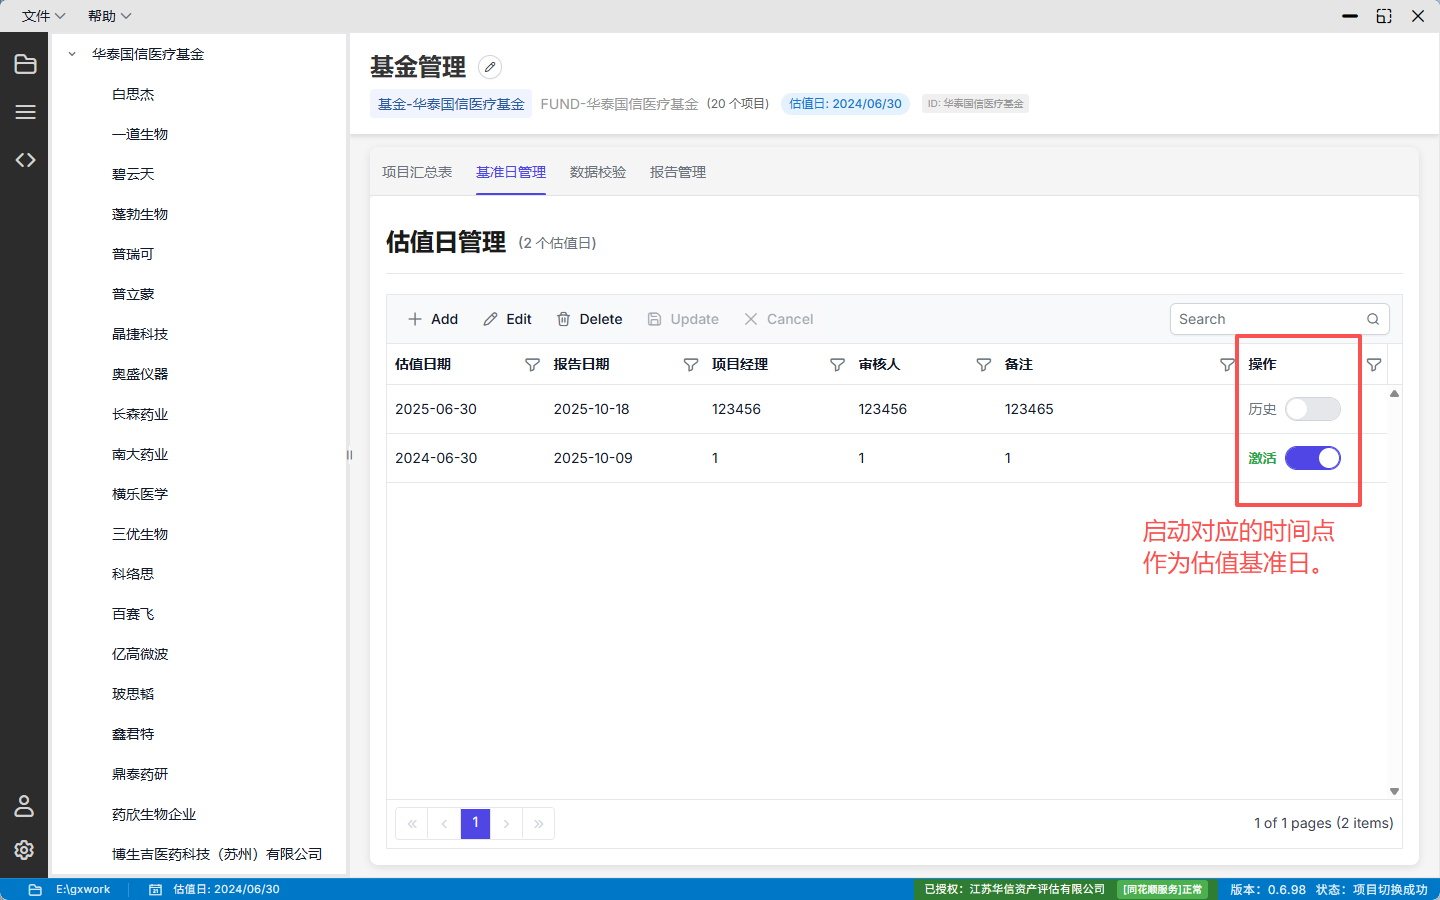Viewport: 1440px width, 900px height.
Task: Select 晶捷科技 in the project tree
Action: 140,334
